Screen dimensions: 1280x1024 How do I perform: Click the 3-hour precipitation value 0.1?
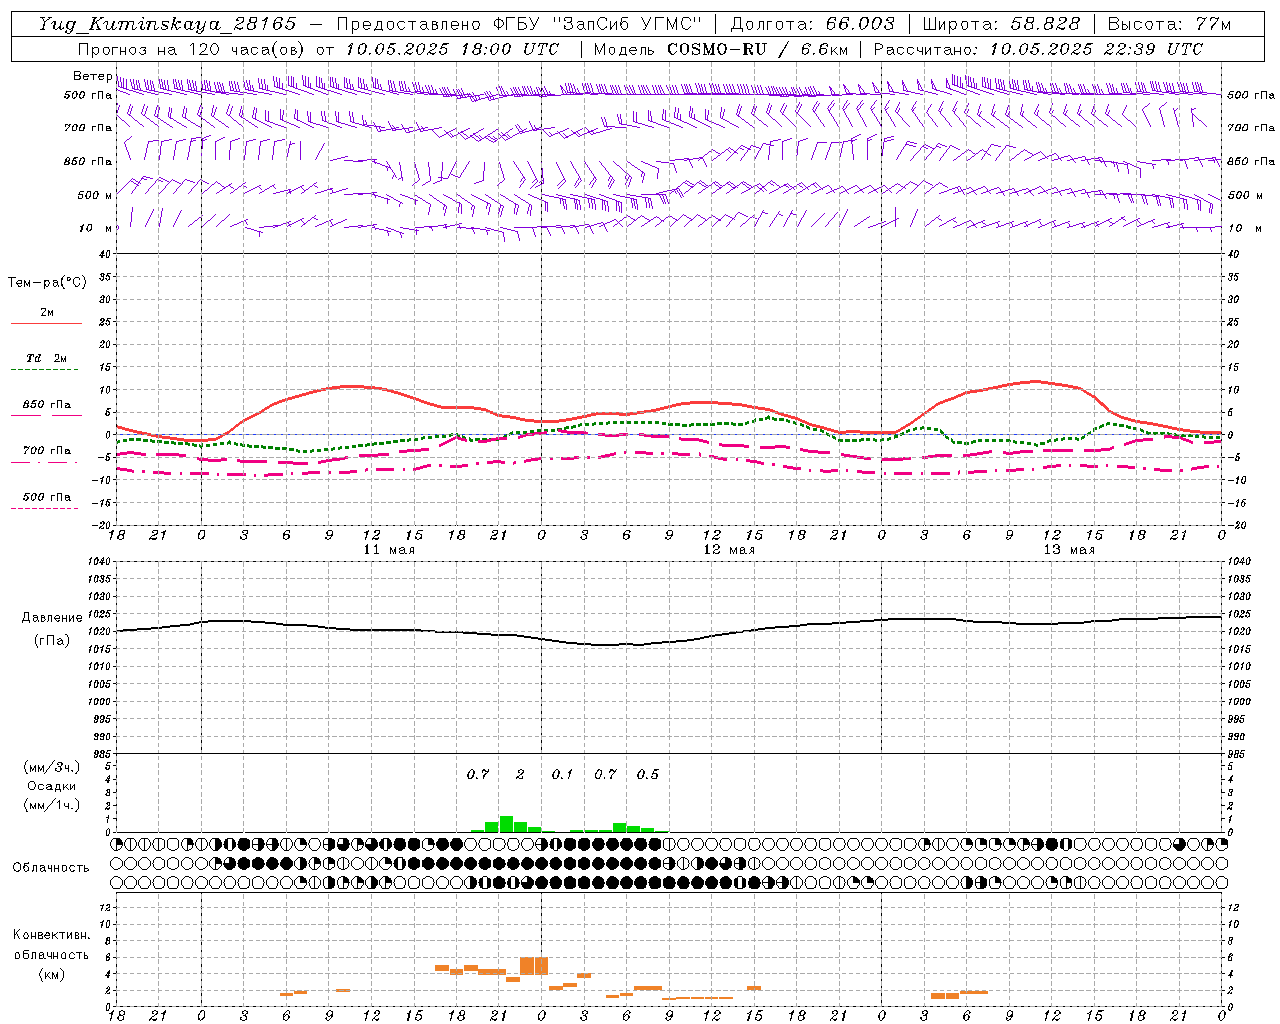coord(563,774)
